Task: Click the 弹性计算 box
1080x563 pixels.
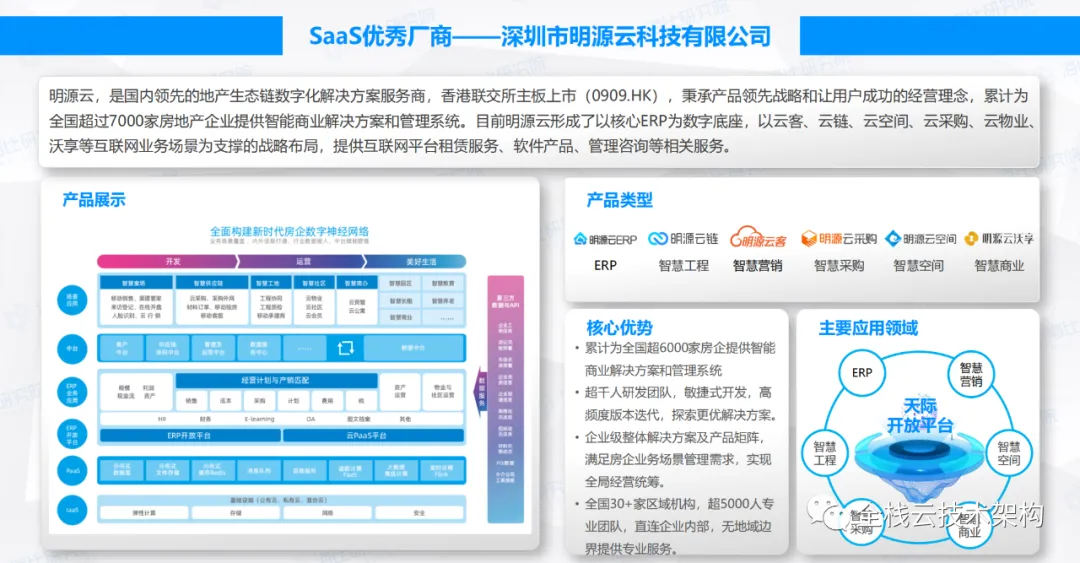Action: (x=144, y=513)
